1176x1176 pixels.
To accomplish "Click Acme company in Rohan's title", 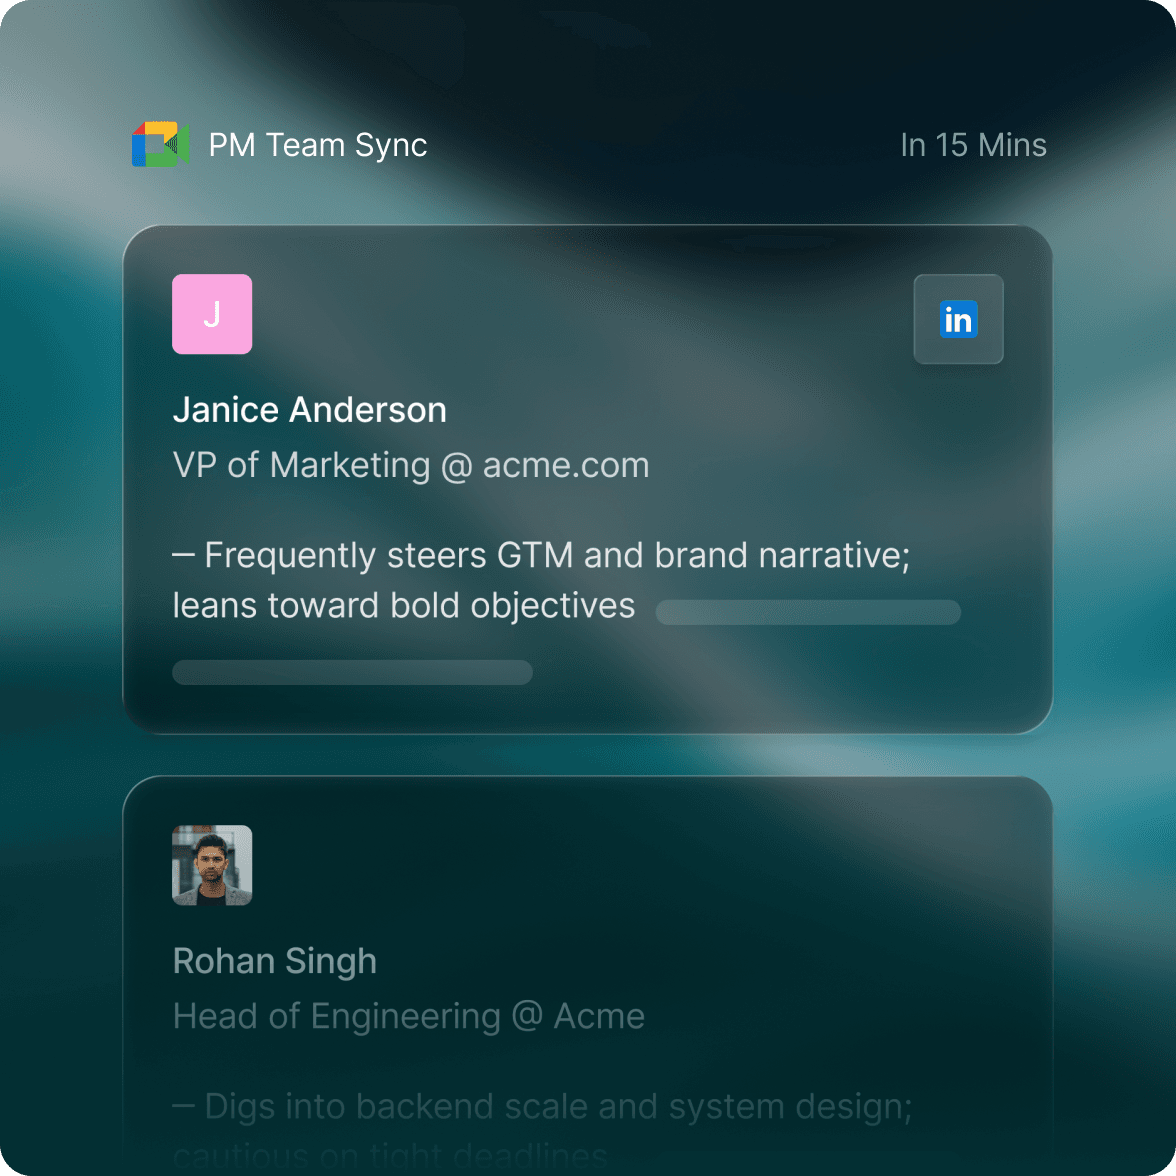I will pos(599,1016).
